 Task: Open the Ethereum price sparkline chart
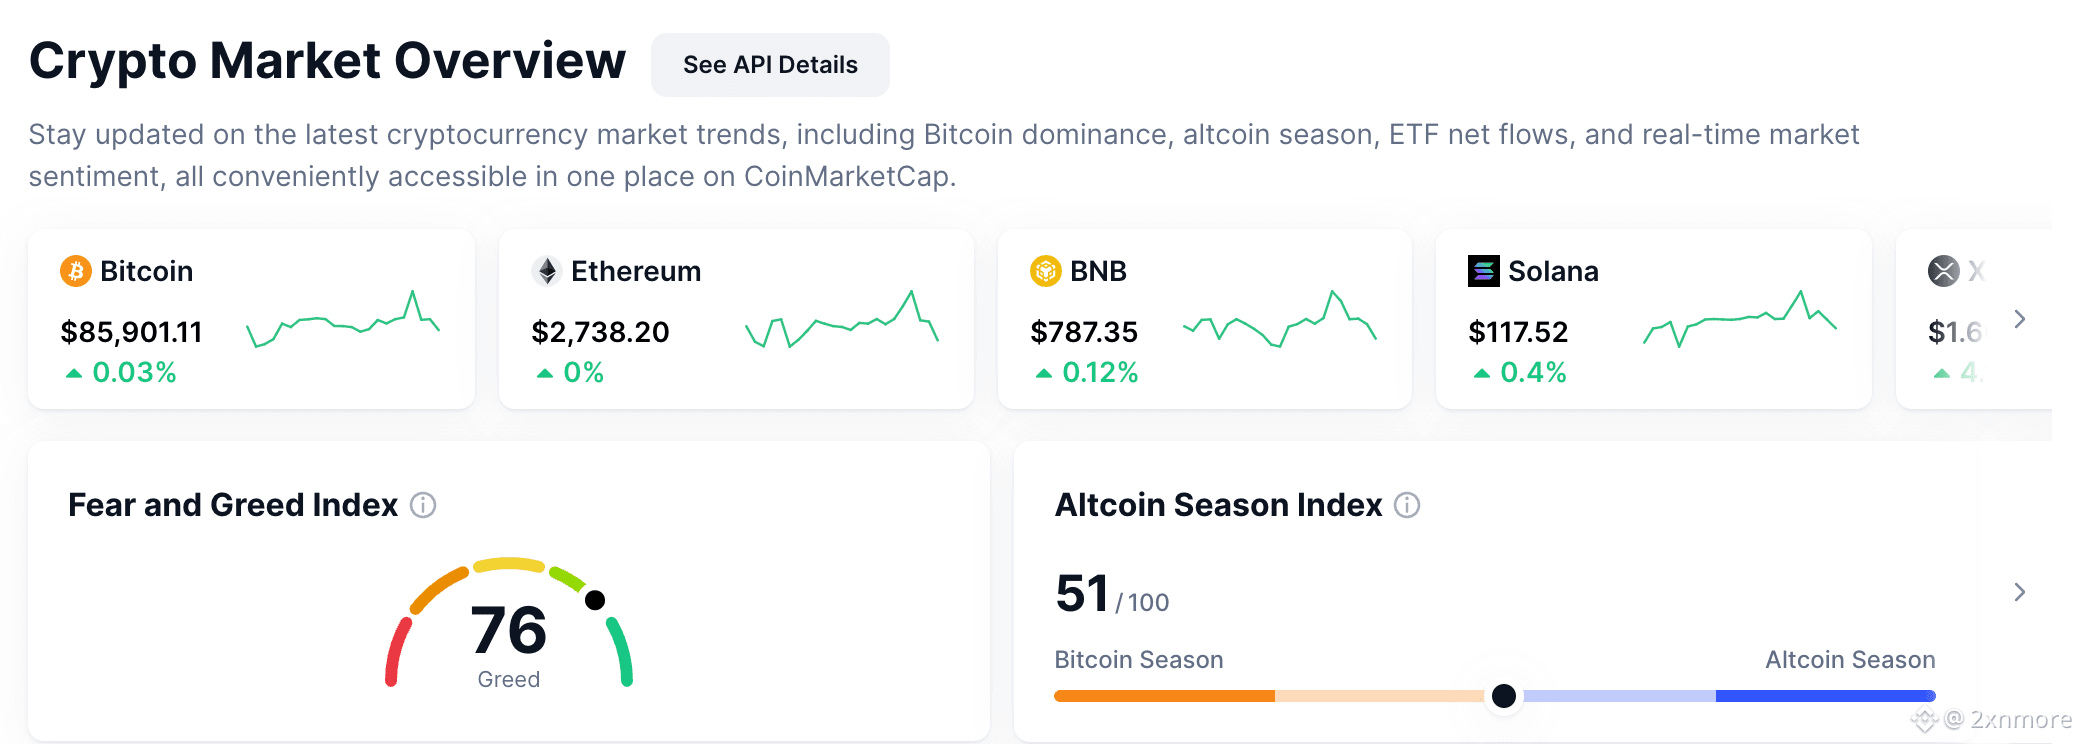point(842,319)
